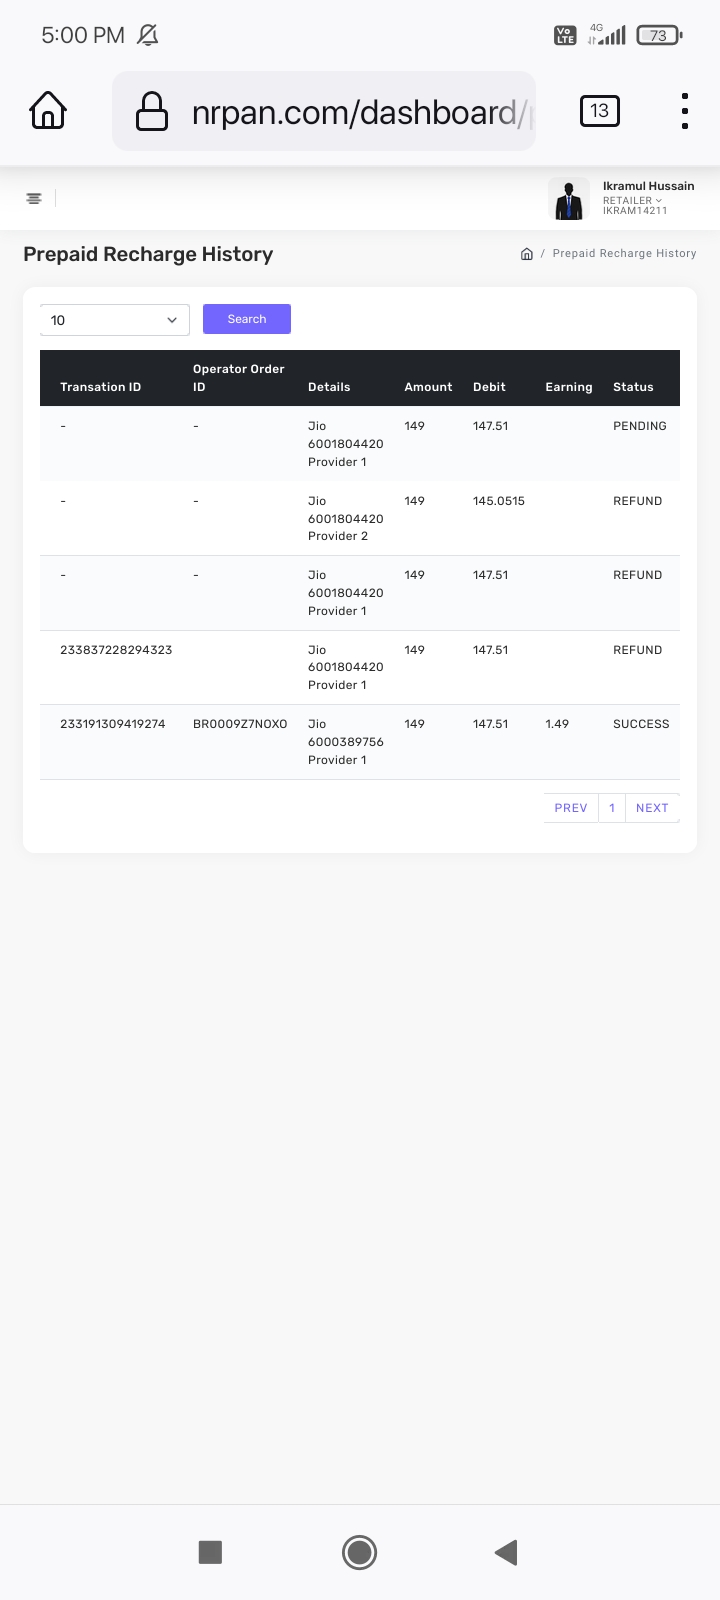Click the Prepaid Recharge History breadcrumb
Image resolution: width=720 pixels, height=1600 pixels.
click(x=624, y=254)
